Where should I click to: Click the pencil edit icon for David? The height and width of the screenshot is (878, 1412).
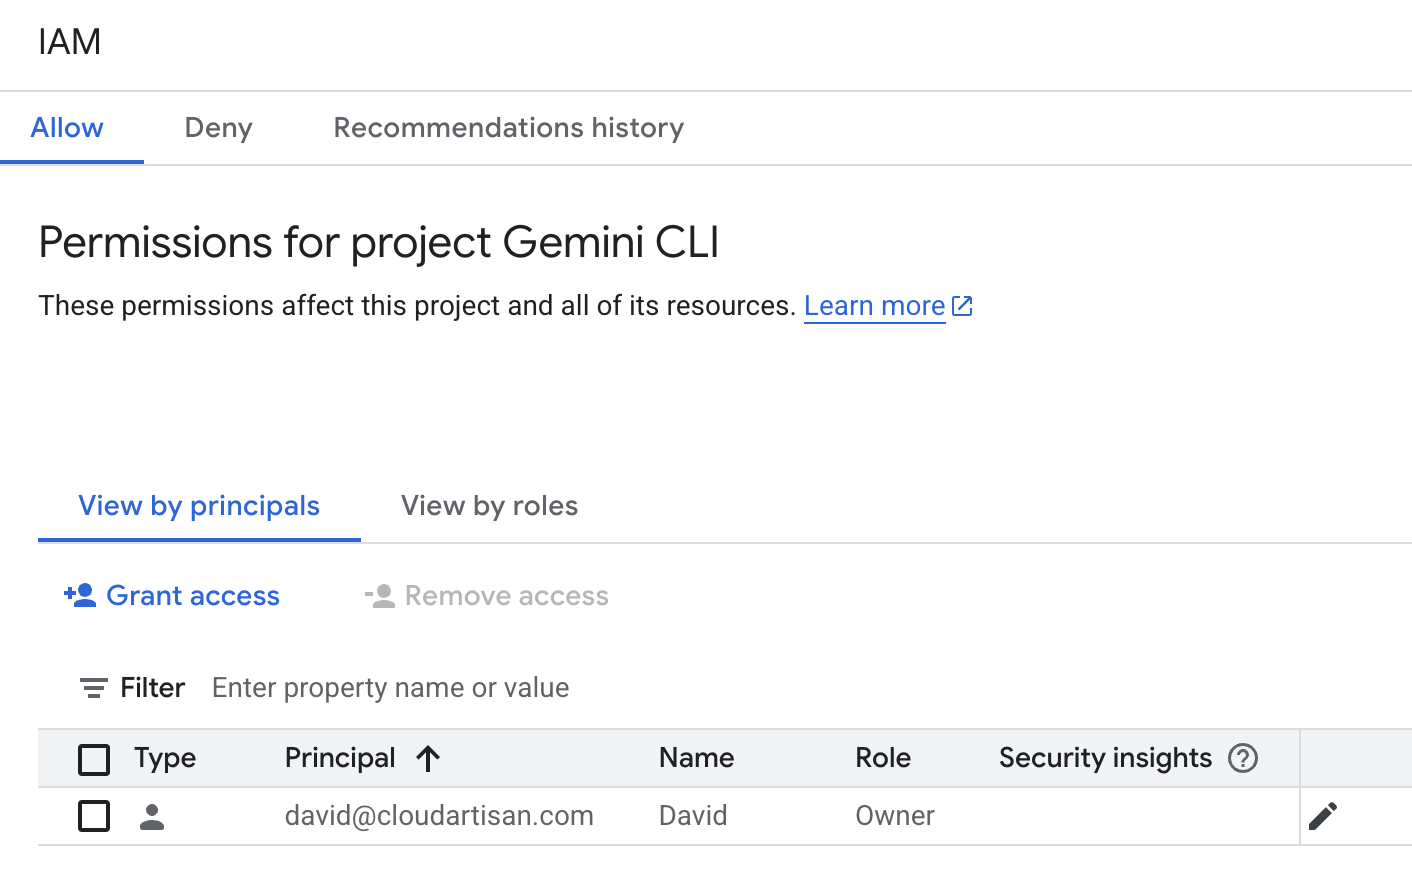(1322, 816)
